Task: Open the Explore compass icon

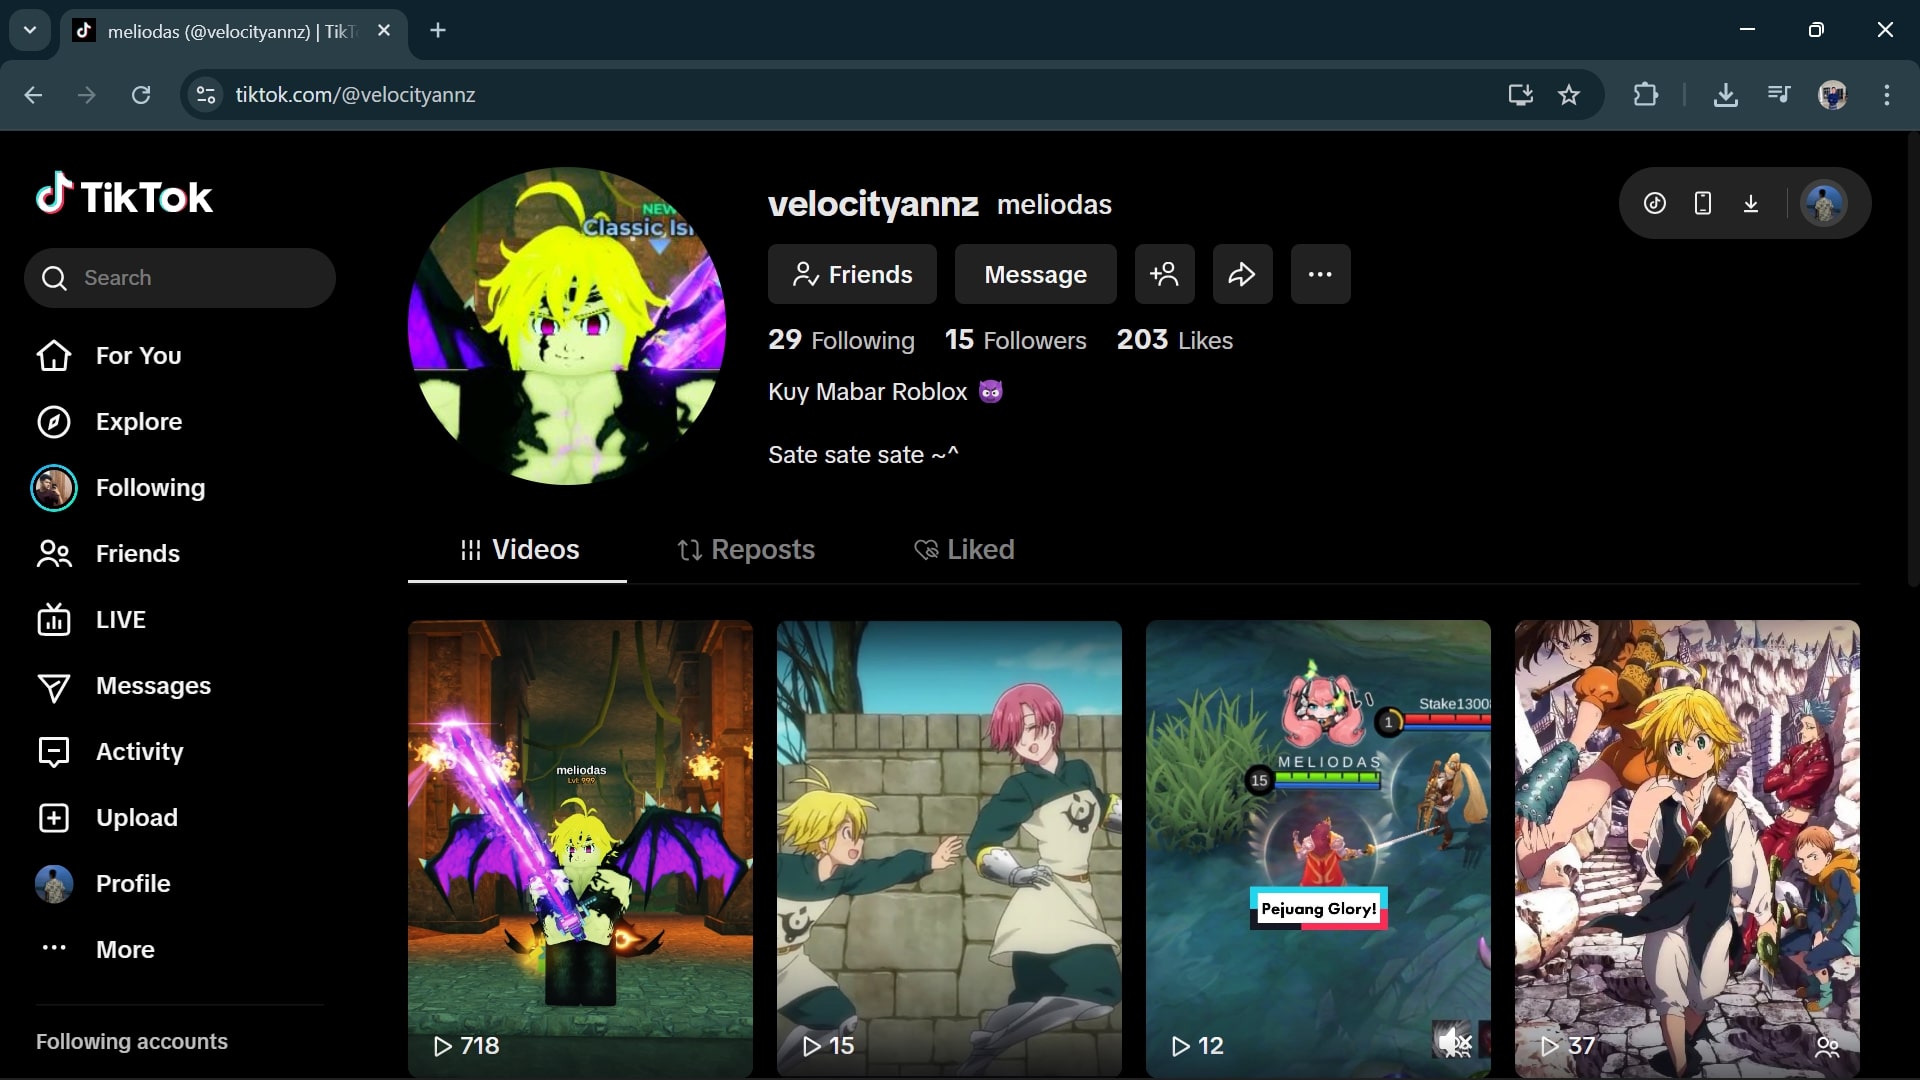Action: tap(54, 422)
